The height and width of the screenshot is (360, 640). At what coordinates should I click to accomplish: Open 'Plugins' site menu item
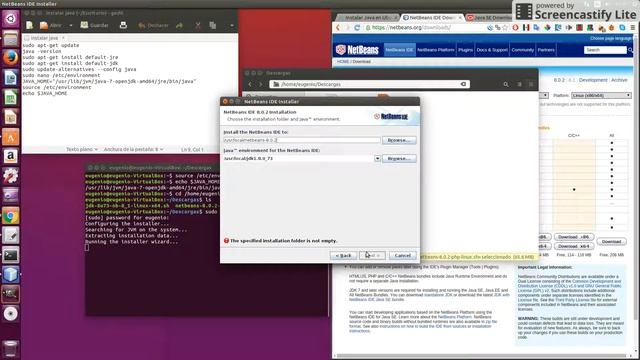point(465,50)
